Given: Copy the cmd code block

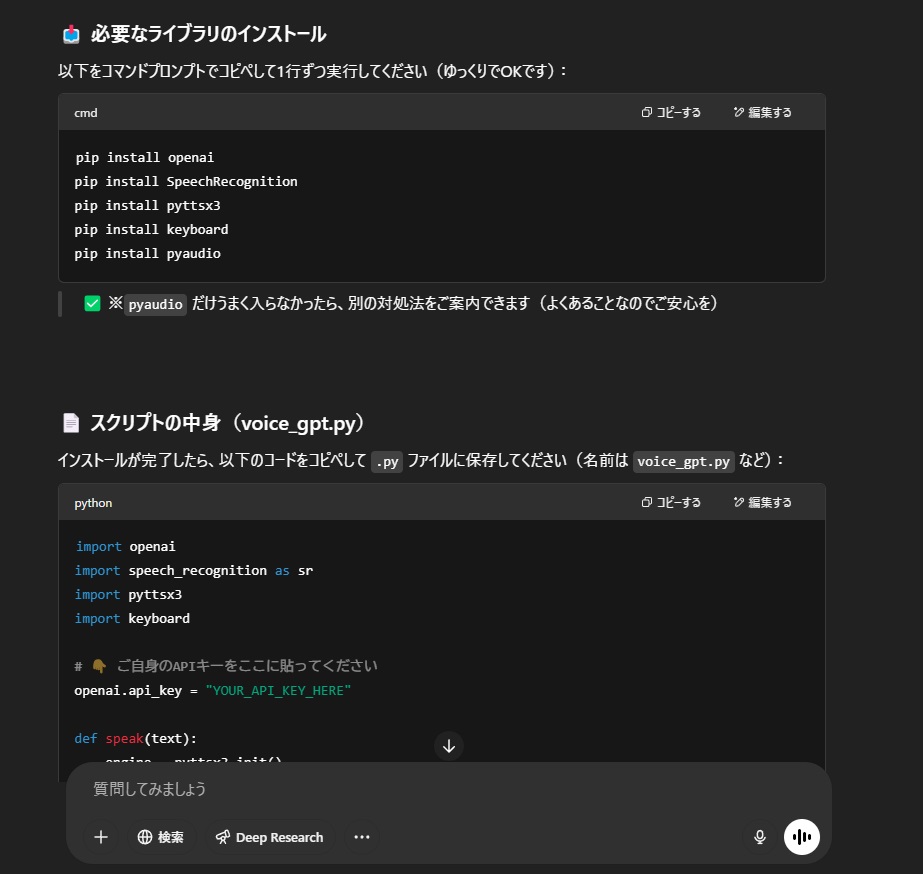Looking at the screenshot, I should point(671,112).
